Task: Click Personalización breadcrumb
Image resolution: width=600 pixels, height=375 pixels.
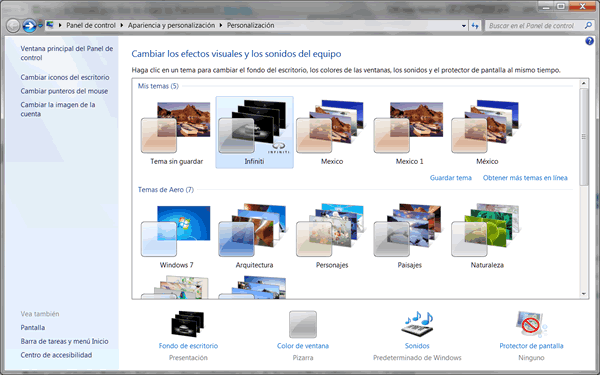Action: pos(251,26)
